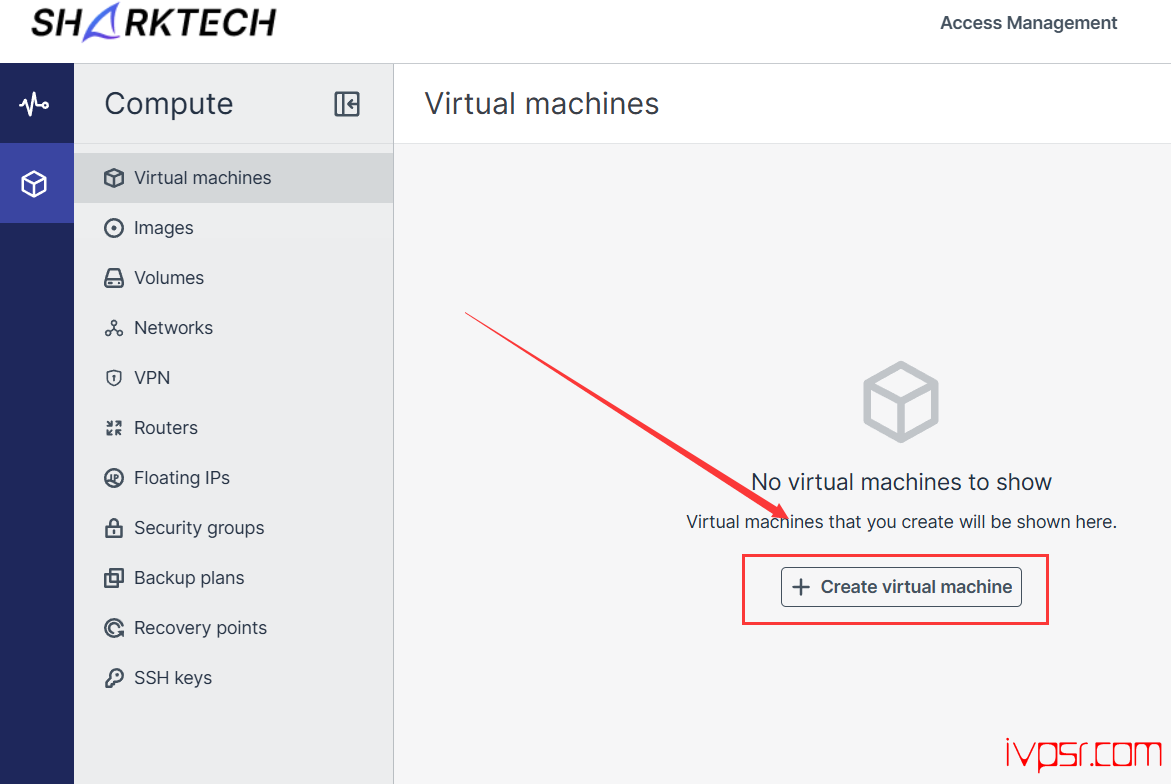Click the SSH keys key icon
Viewport: 1171px width, 784px height.
point(114,678)
